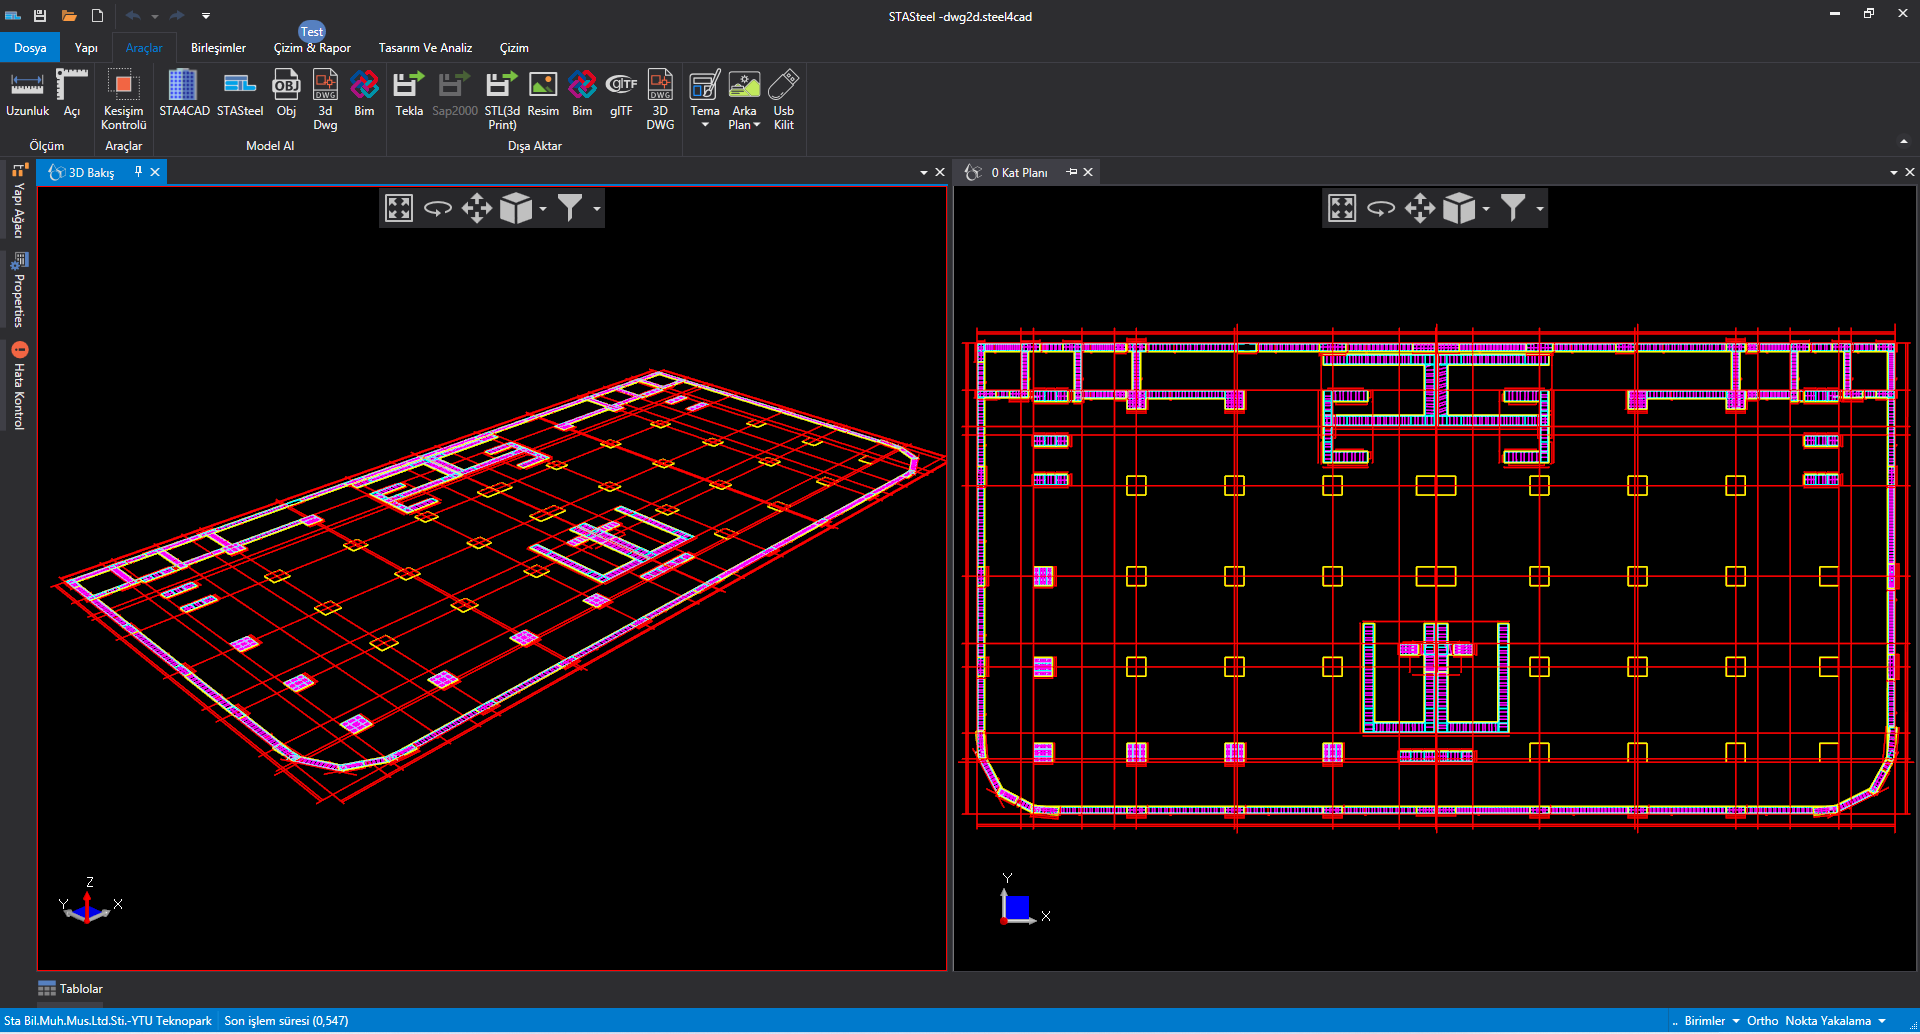Run Kesişim Kontrolü intersection check
This screenshot has height=1034, width=1920.
pos(124,100)
